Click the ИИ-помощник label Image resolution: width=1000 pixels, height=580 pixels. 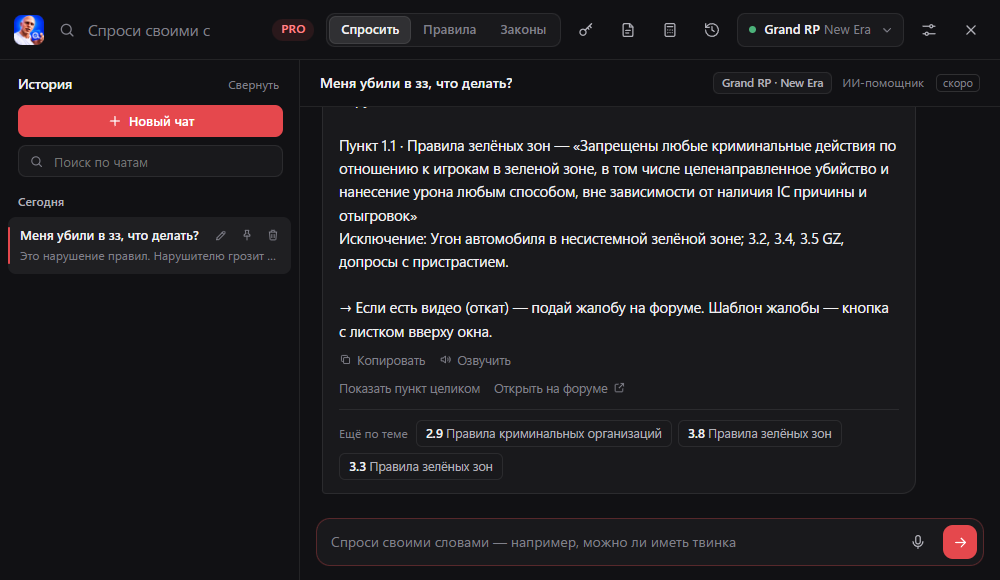point(883,83)
